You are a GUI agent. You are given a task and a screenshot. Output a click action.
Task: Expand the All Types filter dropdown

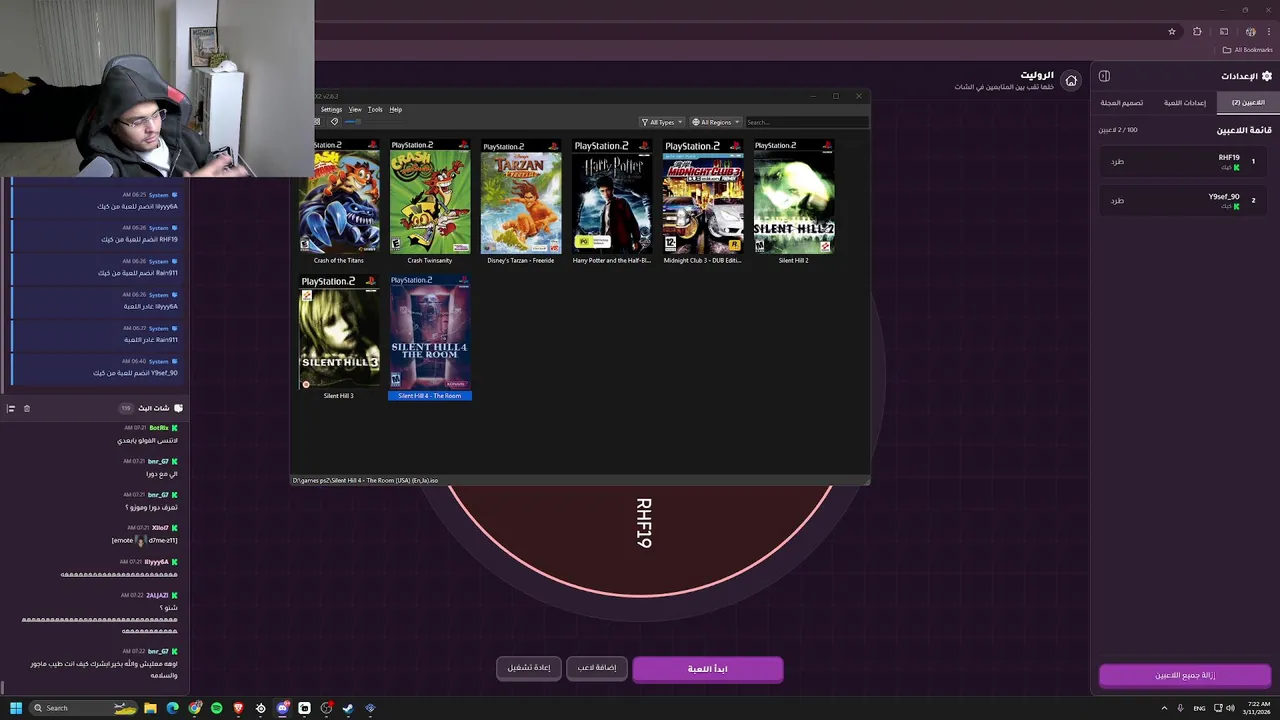pyautogui.click(x=662, y=122)
